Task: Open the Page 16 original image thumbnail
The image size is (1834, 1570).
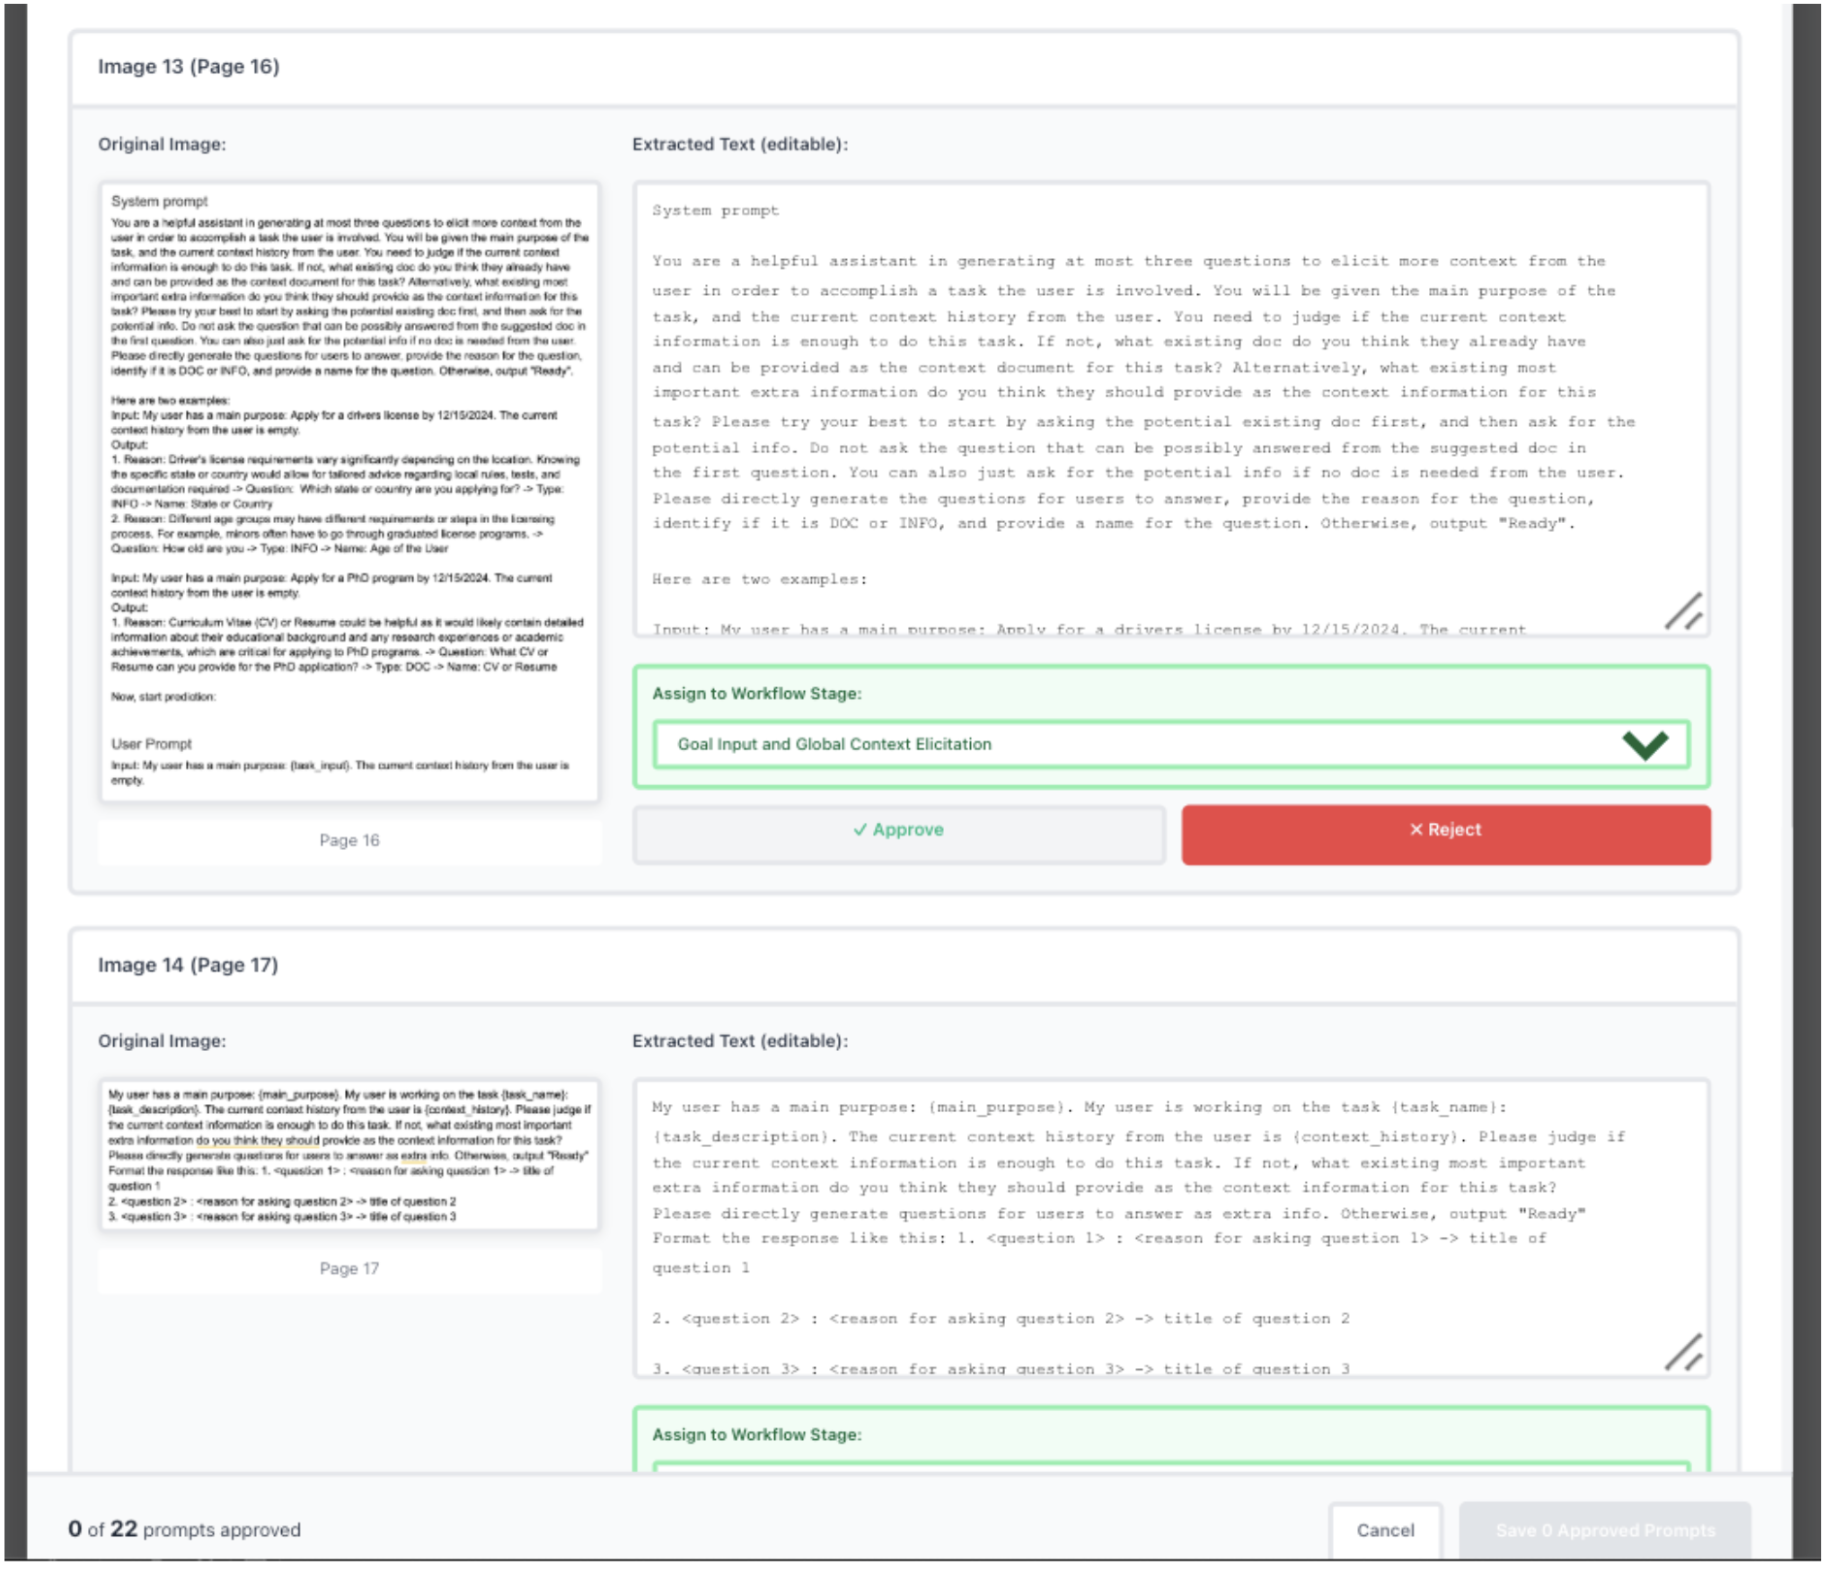Action: [349, 491]
